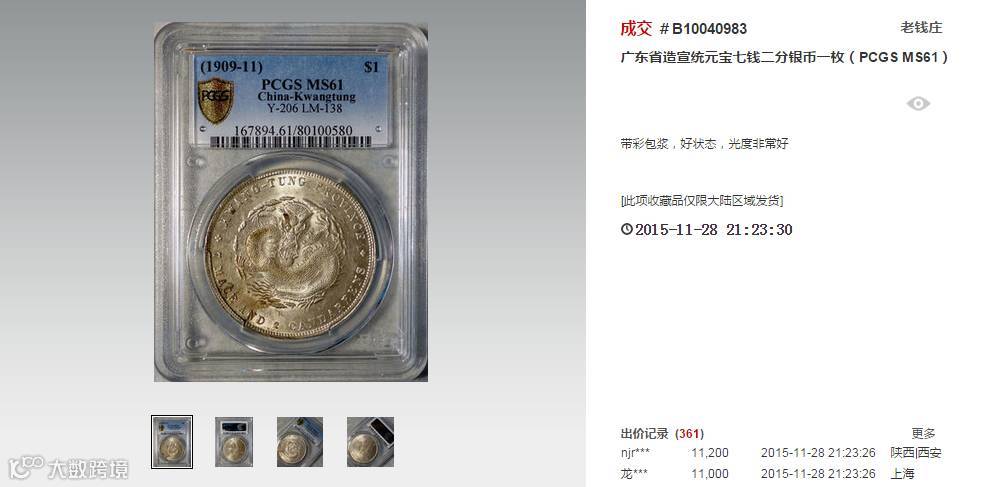Click the eye view-count icon

[x=918, y=104]
